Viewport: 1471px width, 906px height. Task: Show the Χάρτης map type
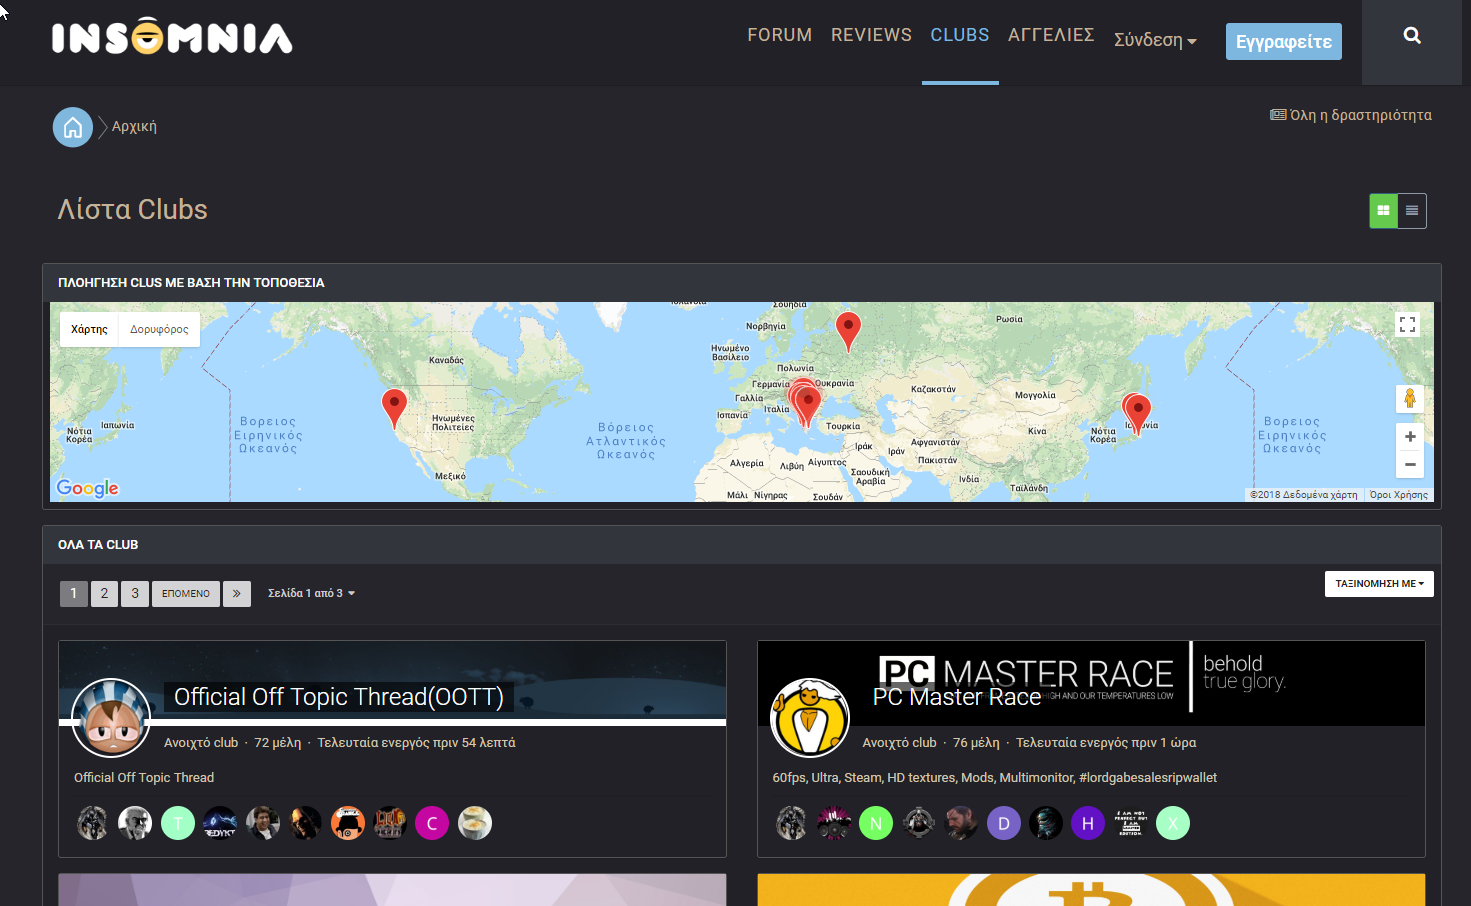click(x=89, y=329)
